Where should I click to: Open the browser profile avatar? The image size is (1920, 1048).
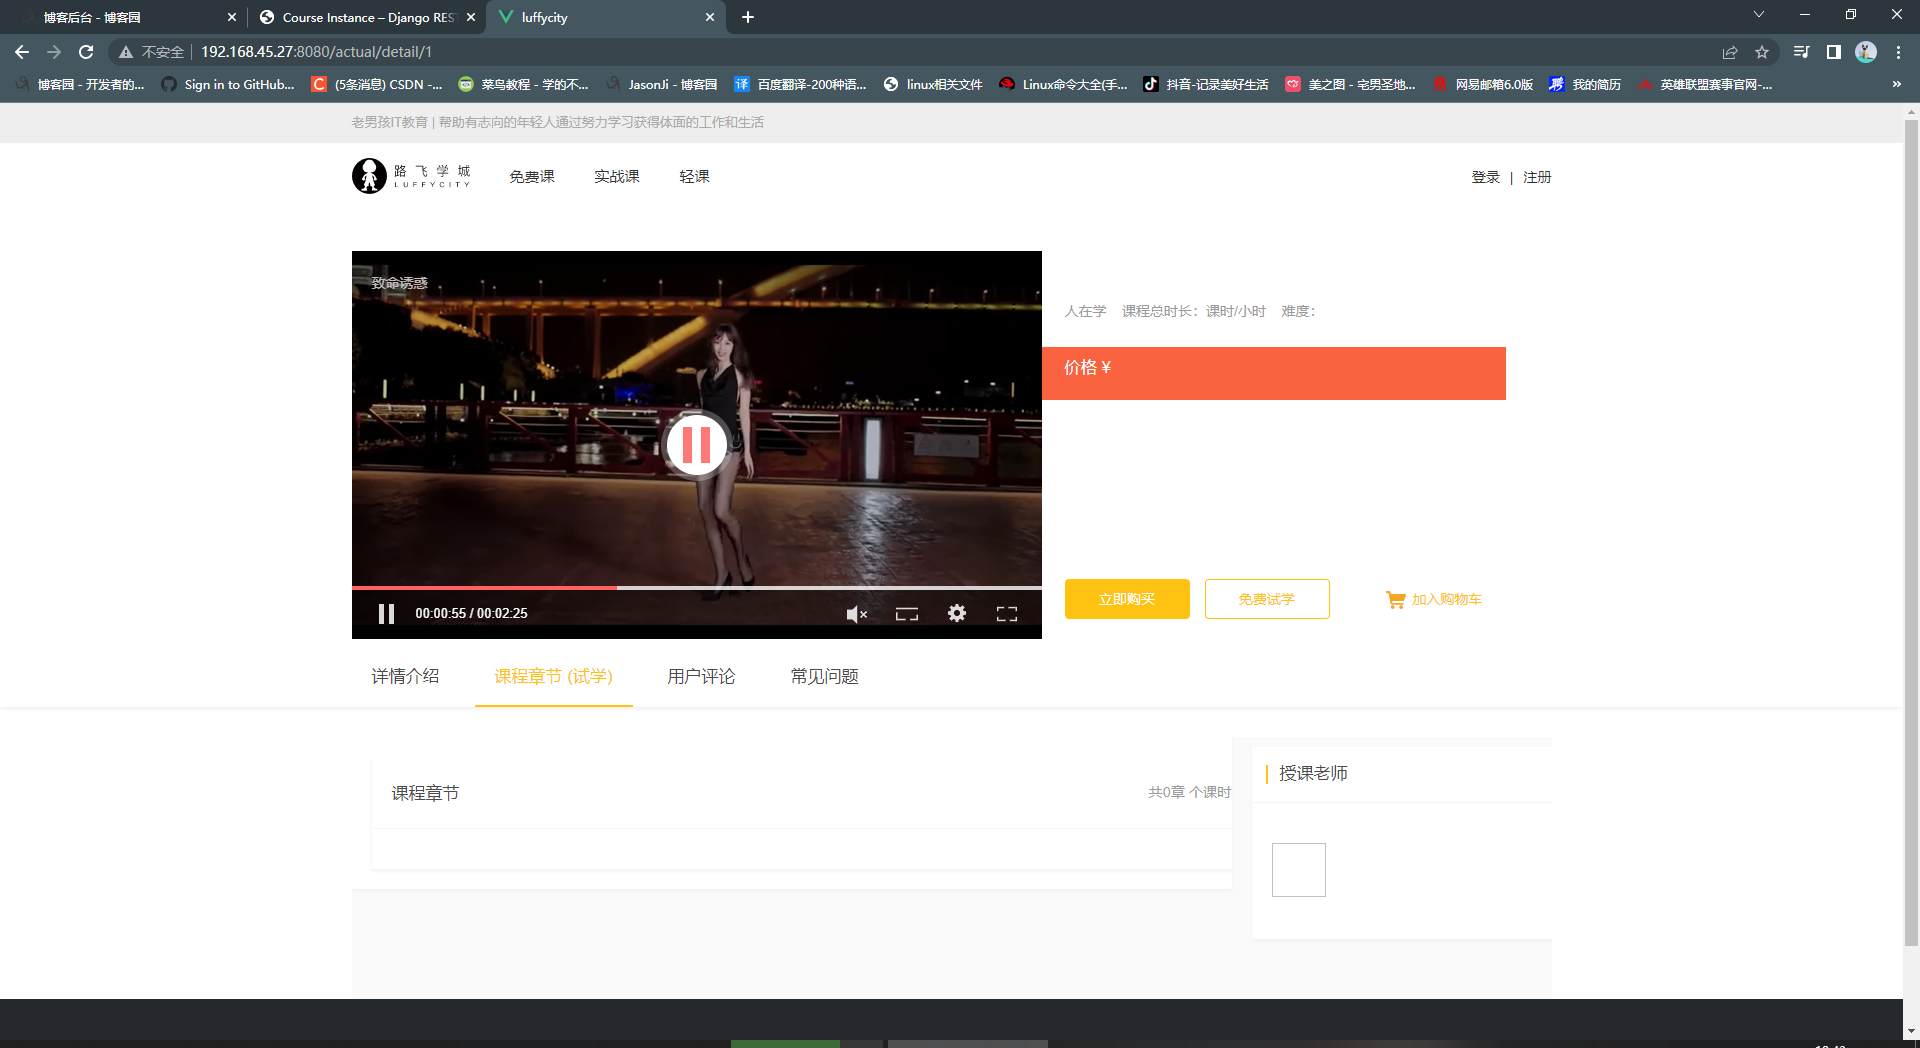pos(1866,52)
